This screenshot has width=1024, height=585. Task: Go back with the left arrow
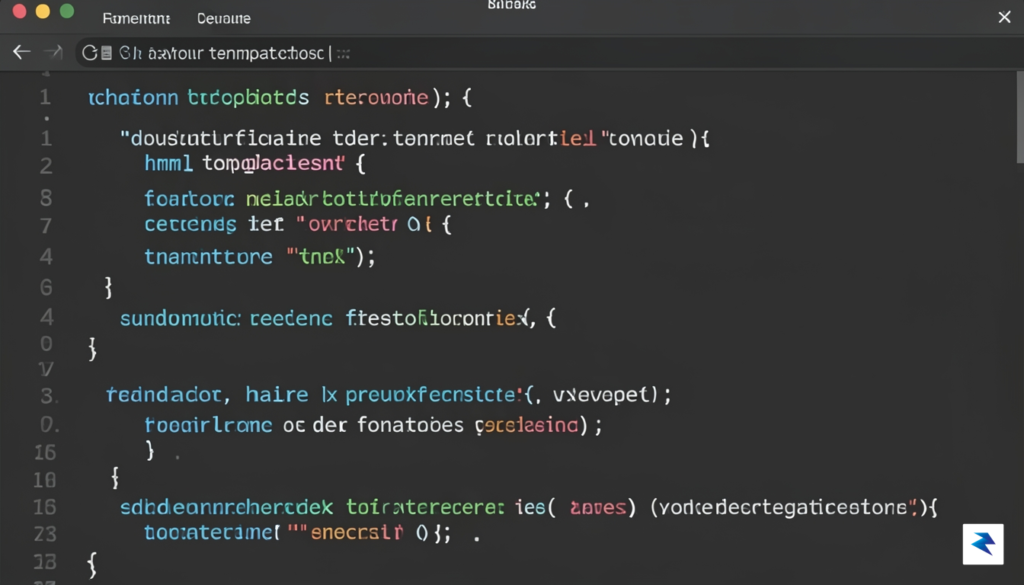point(22,52)
